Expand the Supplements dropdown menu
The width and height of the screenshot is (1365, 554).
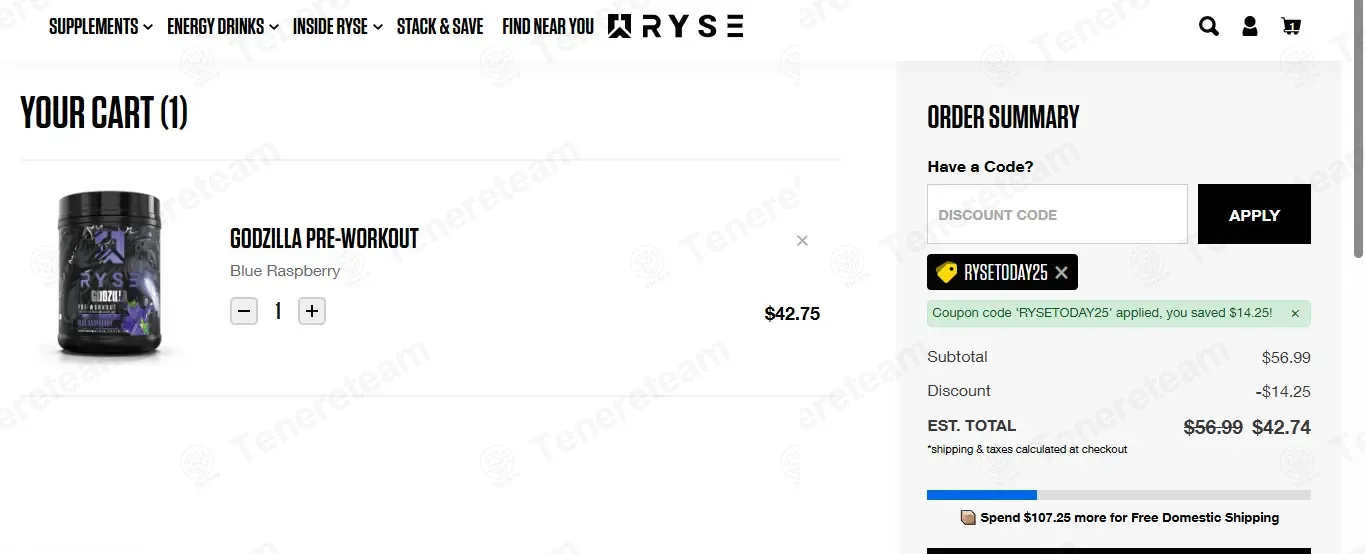(x=101, y=27)
